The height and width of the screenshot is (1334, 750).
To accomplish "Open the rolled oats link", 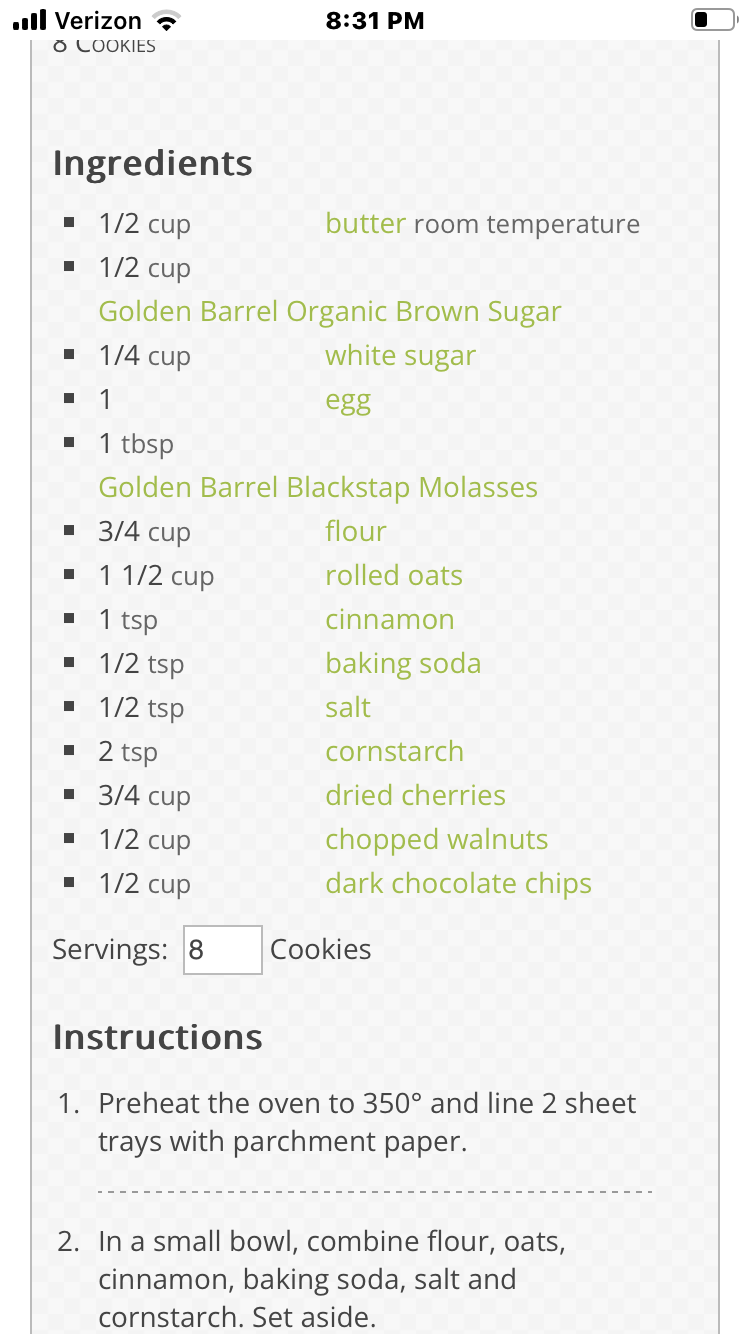I will pos(393,576).
